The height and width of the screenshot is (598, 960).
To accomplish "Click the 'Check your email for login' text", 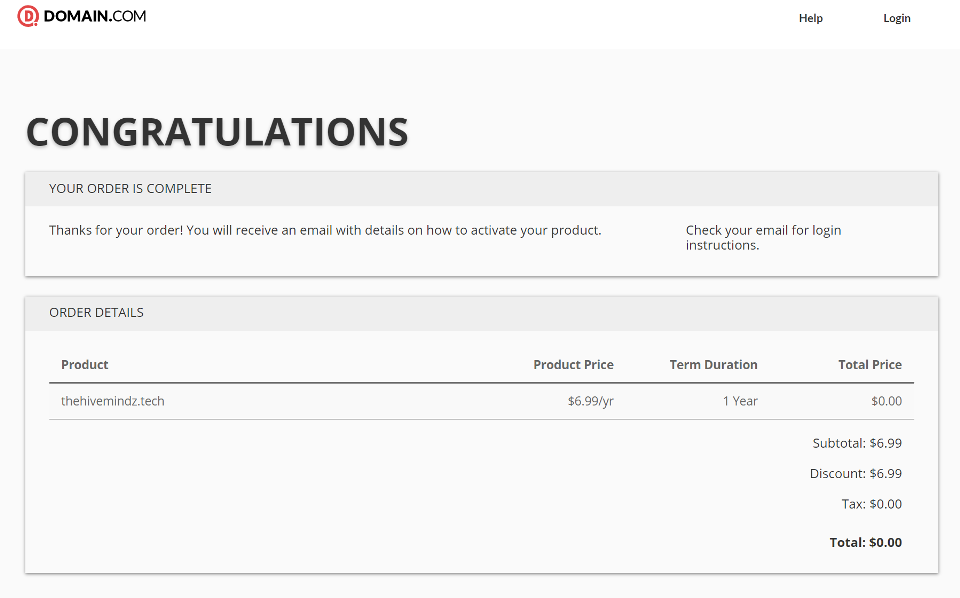I will coord(763,231).
